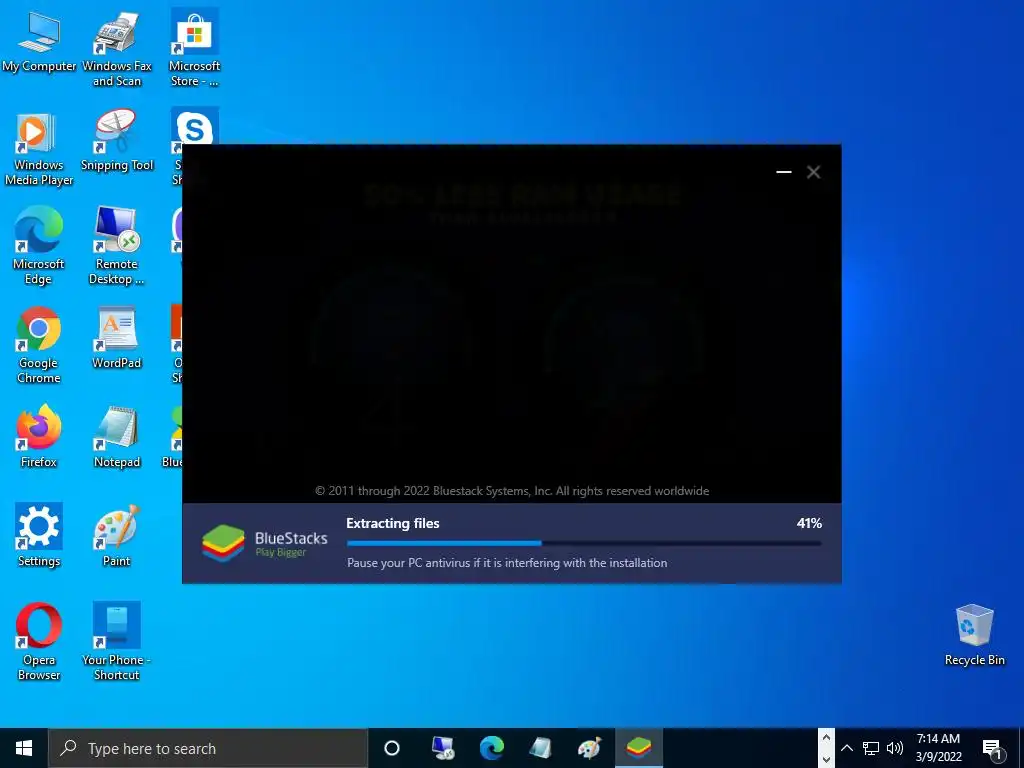1024x768 pixels.
Task: Launch Opera Browser desktop shortcut
Action: [39, 642]
